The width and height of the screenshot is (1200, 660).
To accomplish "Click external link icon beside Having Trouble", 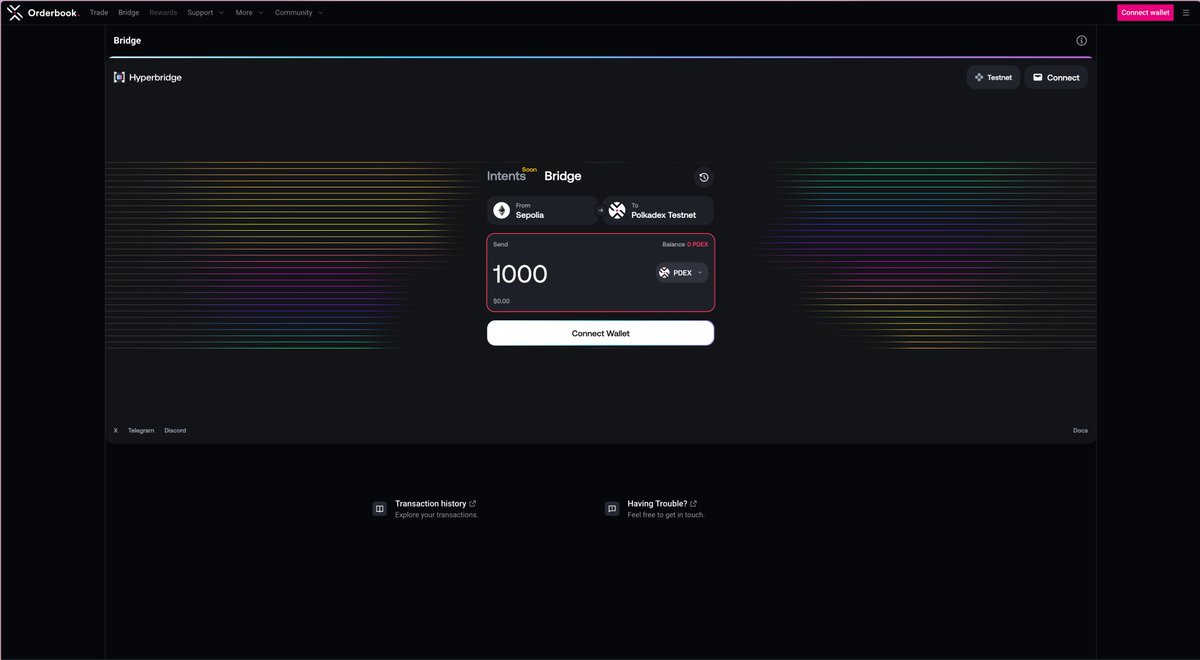I will (693, 503).
